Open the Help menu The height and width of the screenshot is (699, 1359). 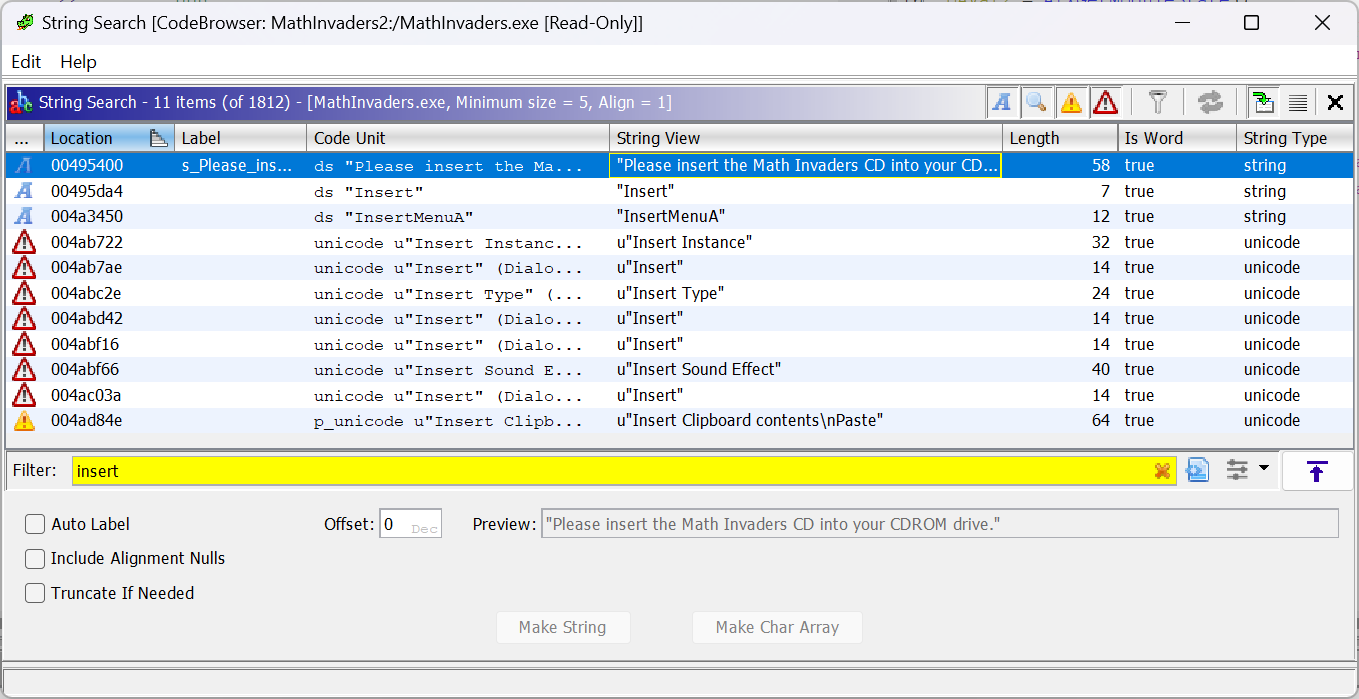(x=78, y=61)
